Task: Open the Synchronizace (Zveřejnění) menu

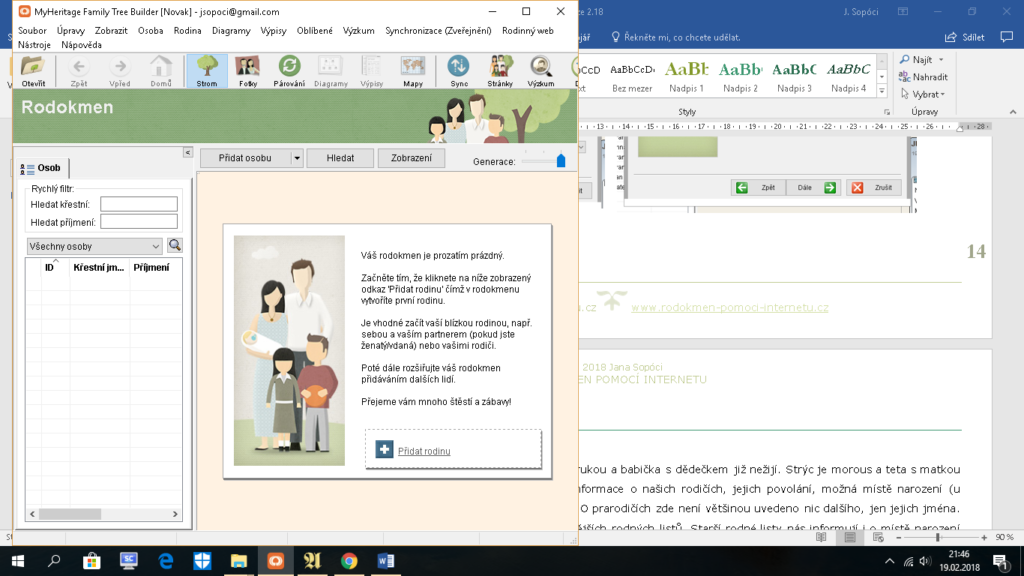Action: click(x=438, y=31)
